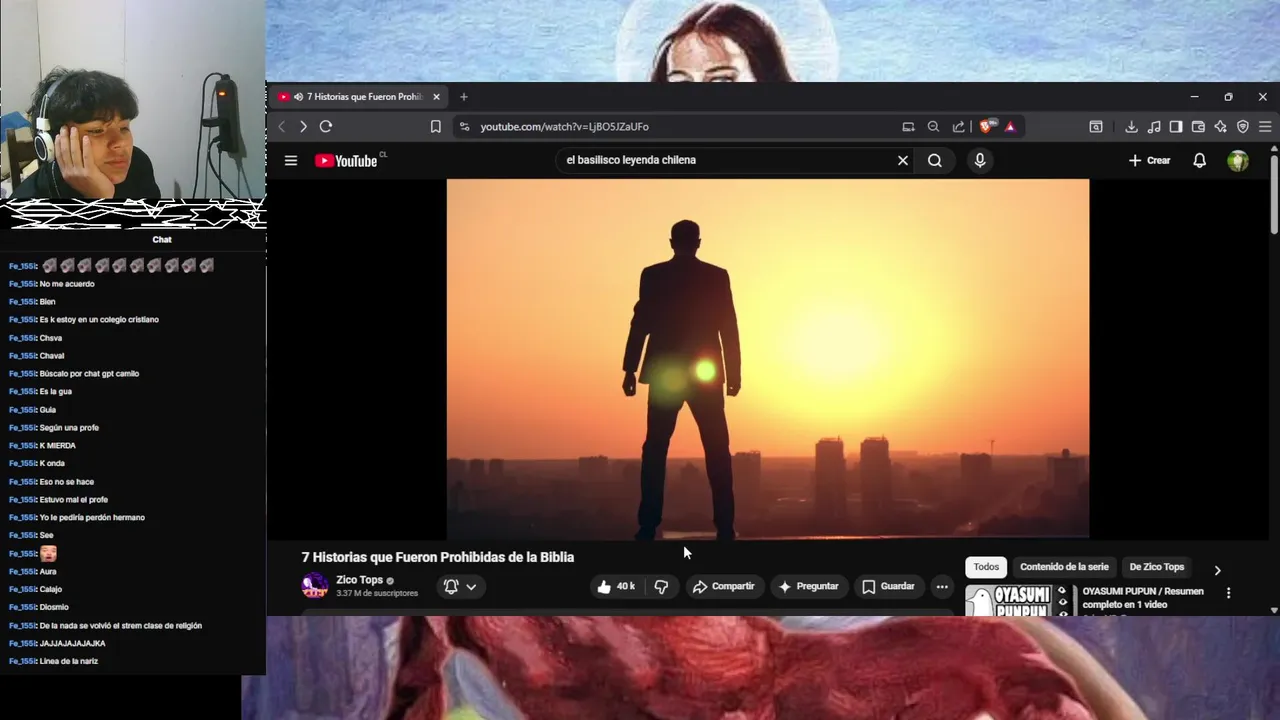Image resolution: width=1280 pixels, height=720 pixels.
Task: Go to the YouTube home logo
Action: pos(346,161)
